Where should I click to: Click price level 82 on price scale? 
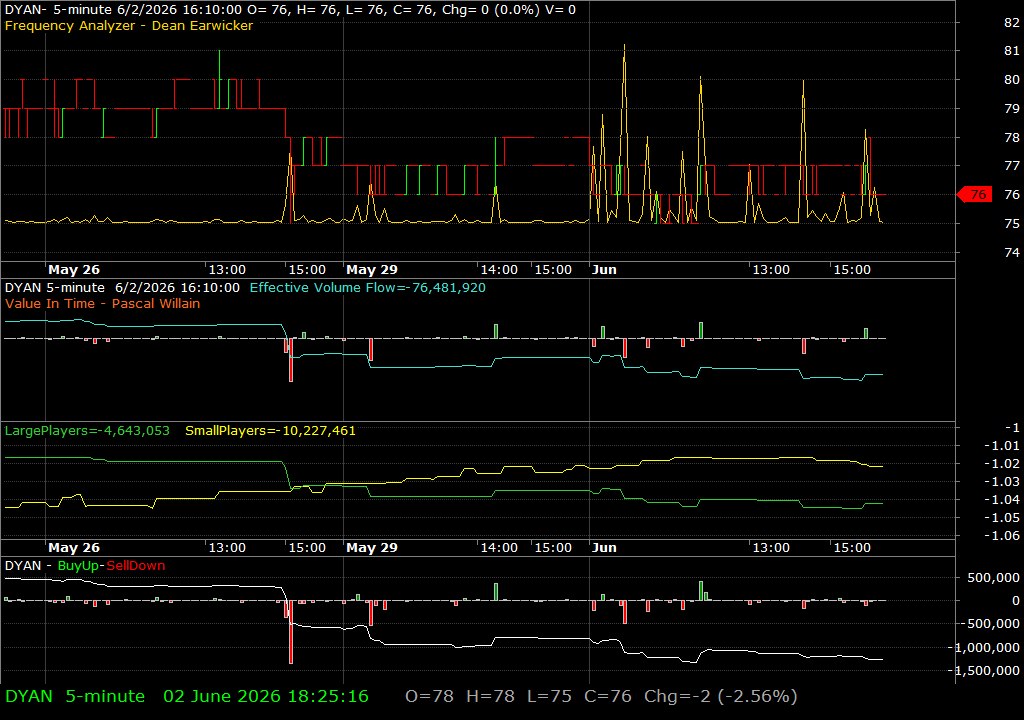click(x=1012, y=22)
